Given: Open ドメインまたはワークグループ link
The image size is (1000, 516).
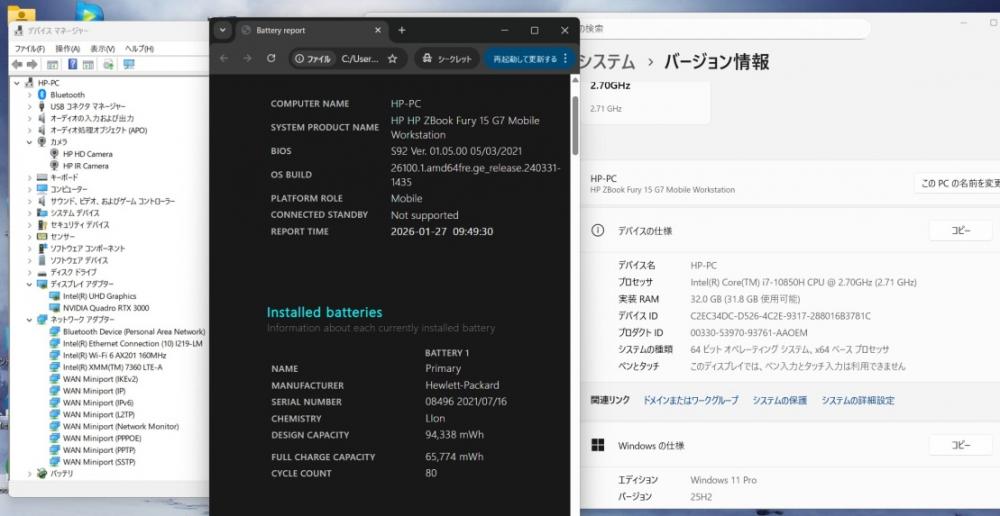Looking at the screenshot, I should [690, 400].
